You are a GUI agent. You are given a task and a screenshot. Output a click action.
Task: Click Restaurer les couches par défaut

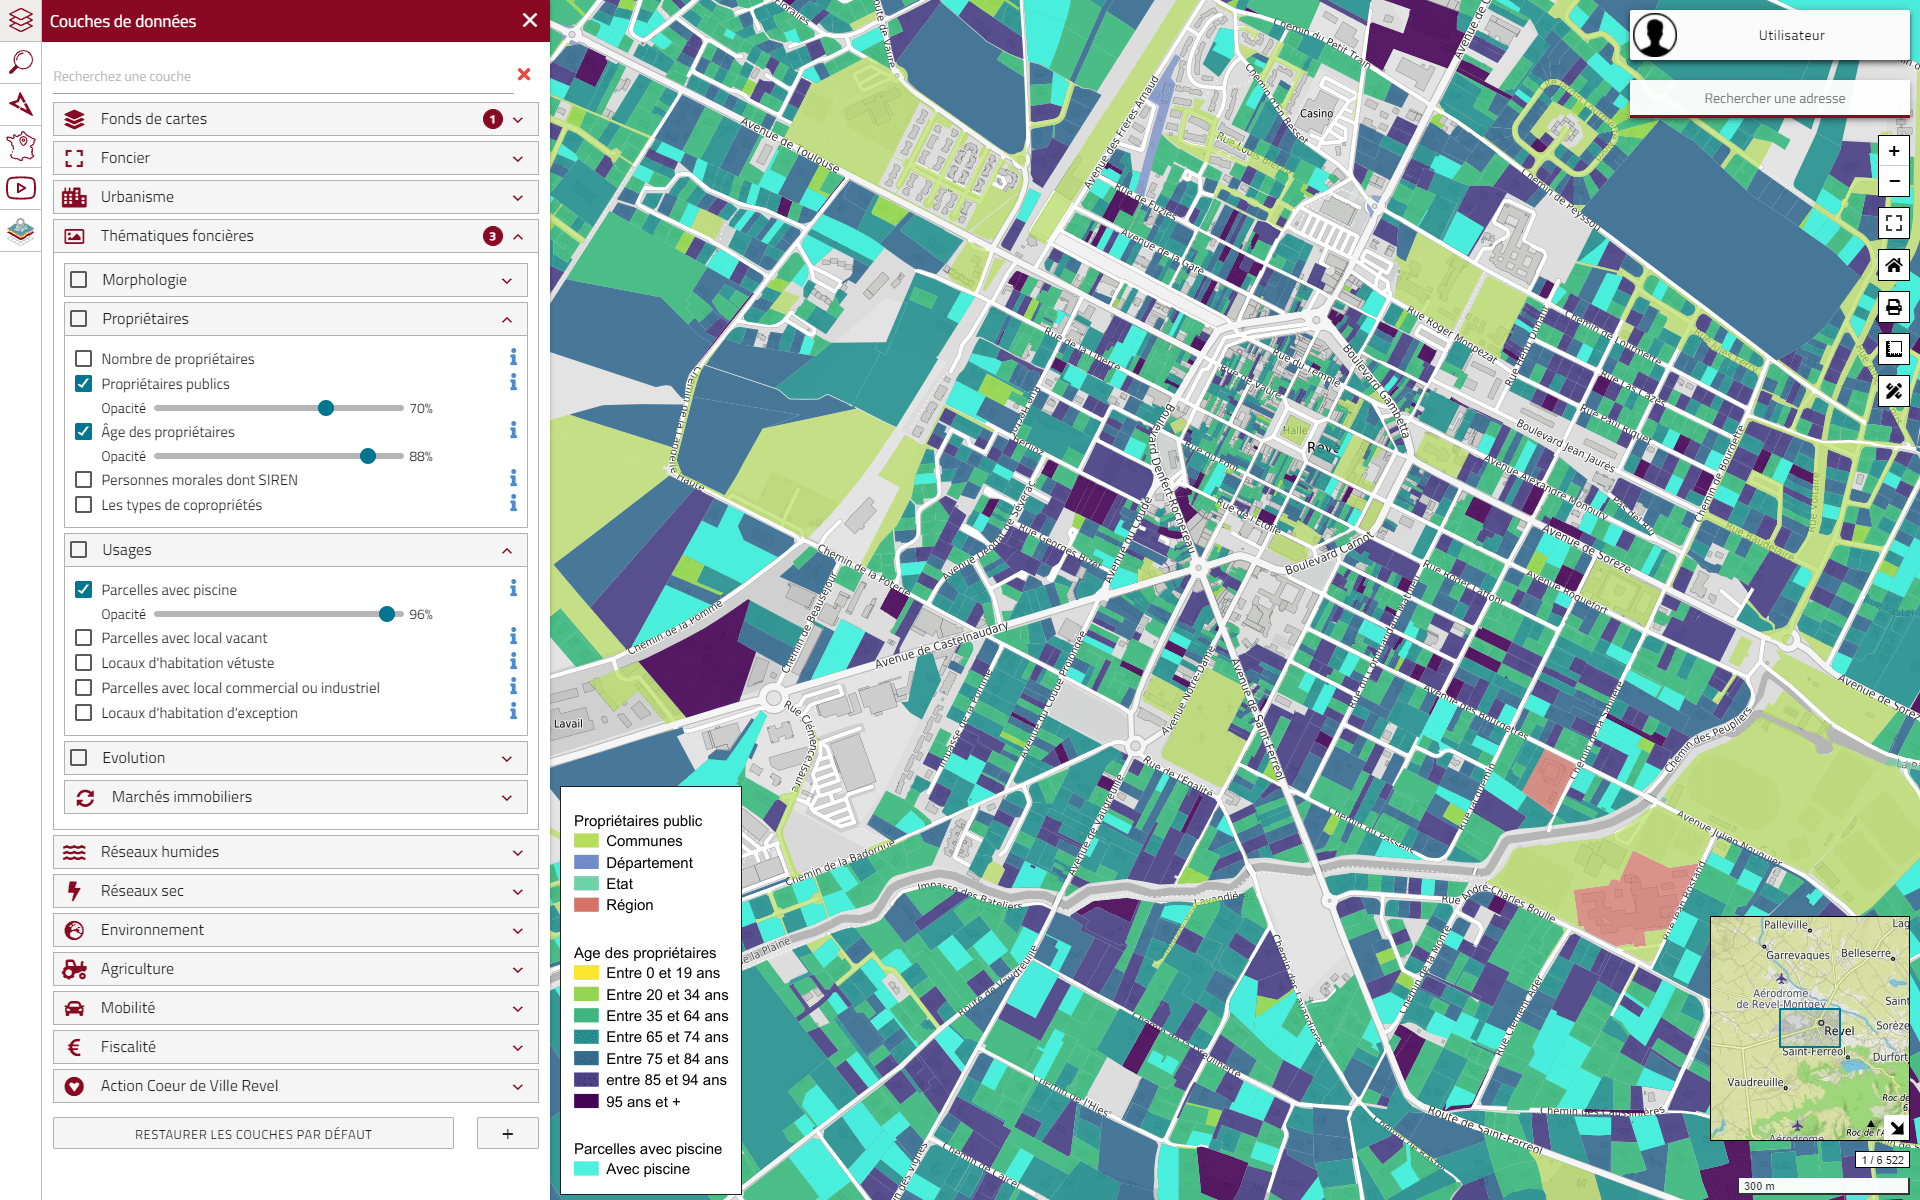pos(253,1134)
